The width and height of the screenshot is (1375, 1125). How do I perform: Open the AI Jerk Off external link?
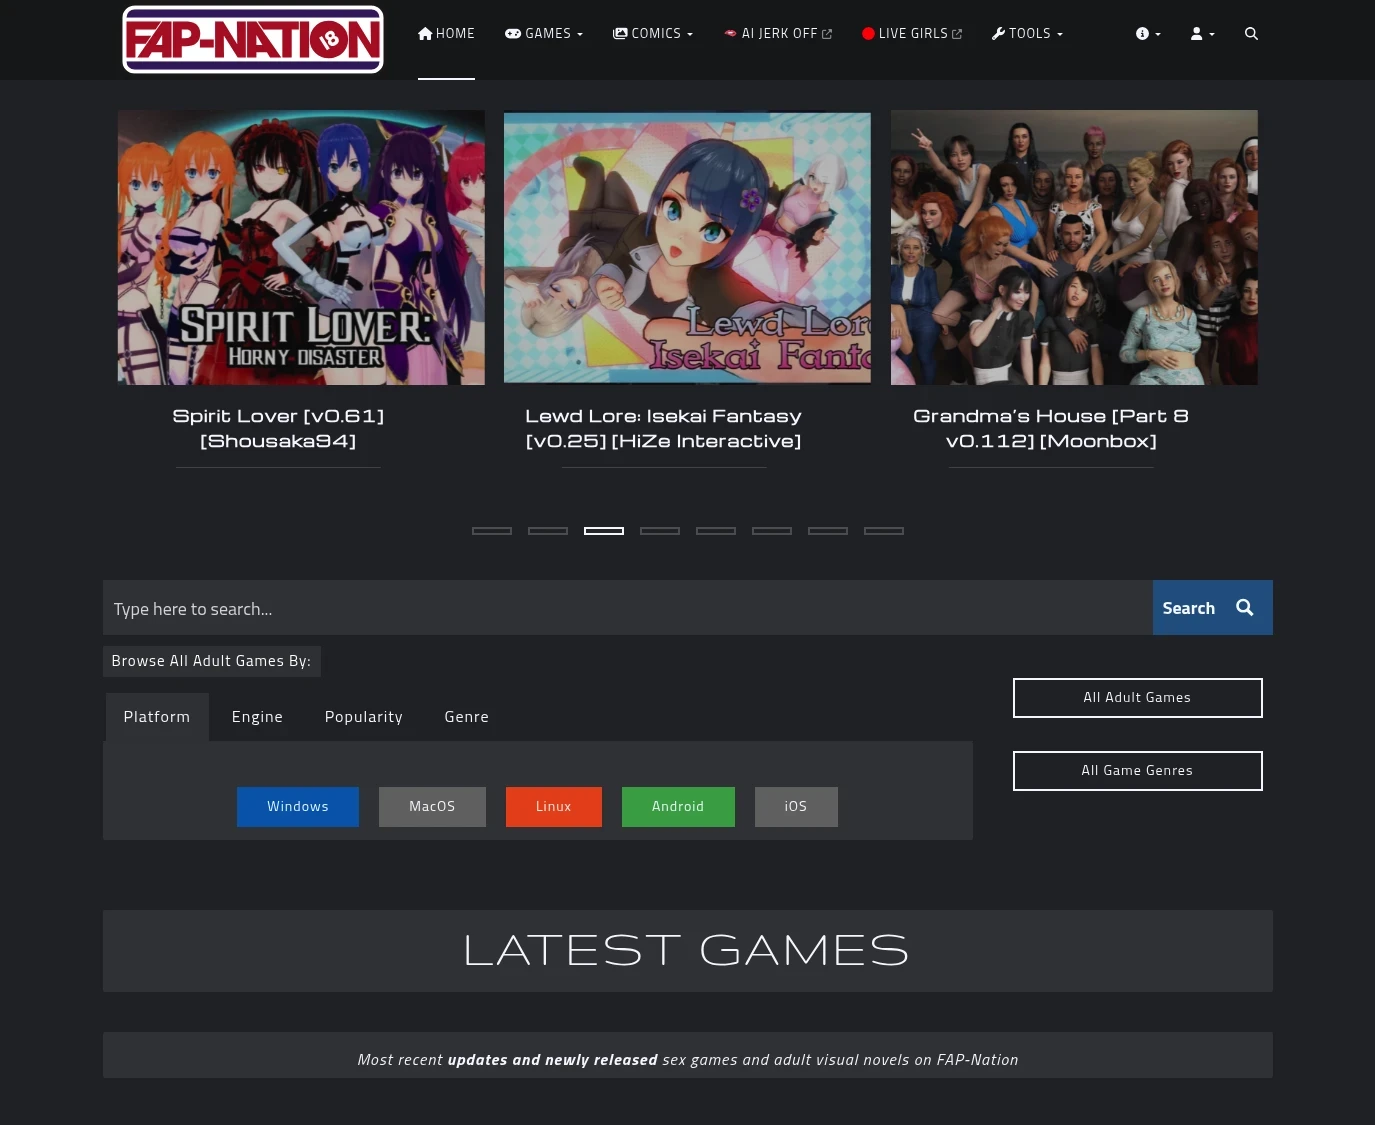(x=778, y=34)
